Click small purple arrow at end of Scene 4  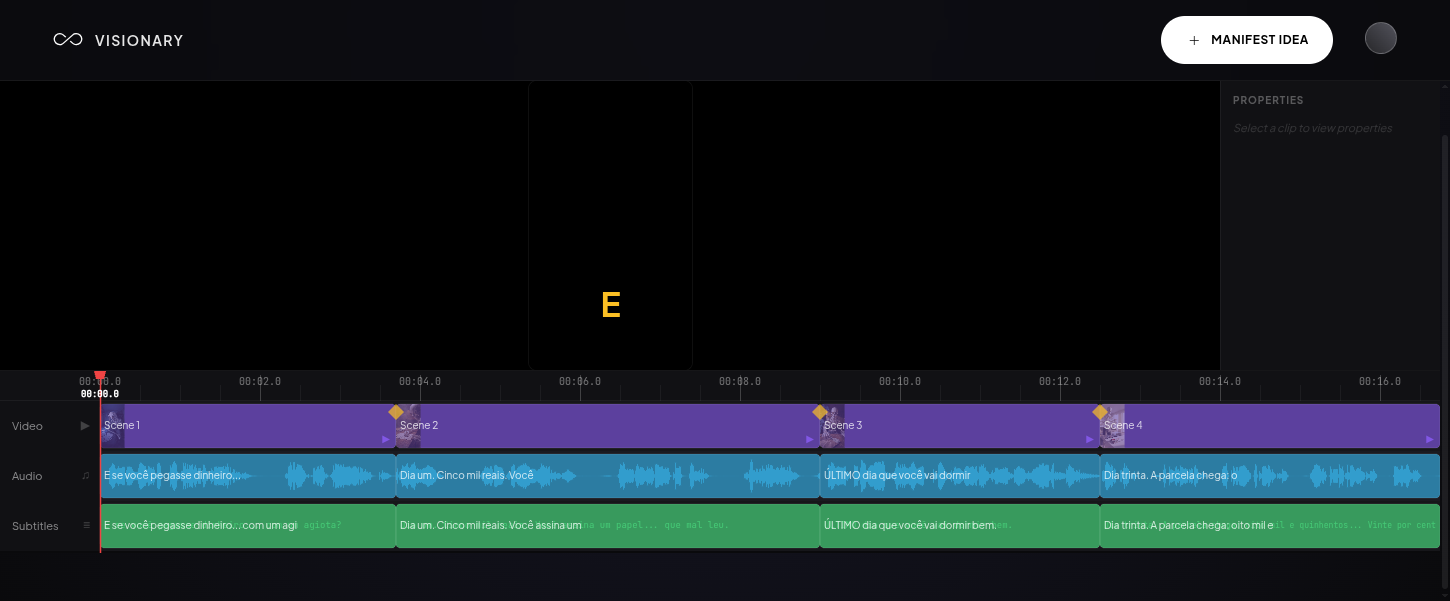[x=1430, y=439]
